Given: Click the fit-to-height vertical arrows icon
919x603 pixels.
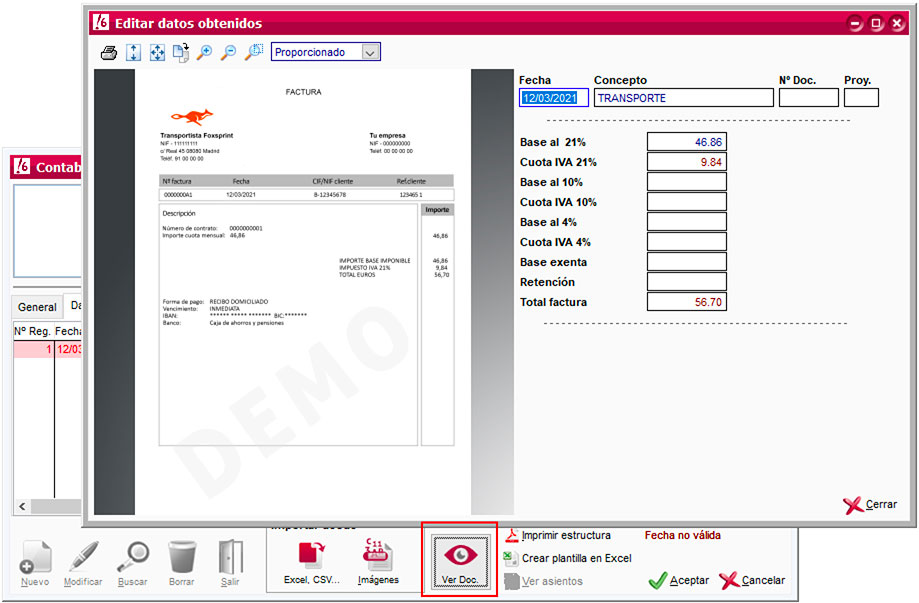Looking at the screenshot, I should [134, 53].
